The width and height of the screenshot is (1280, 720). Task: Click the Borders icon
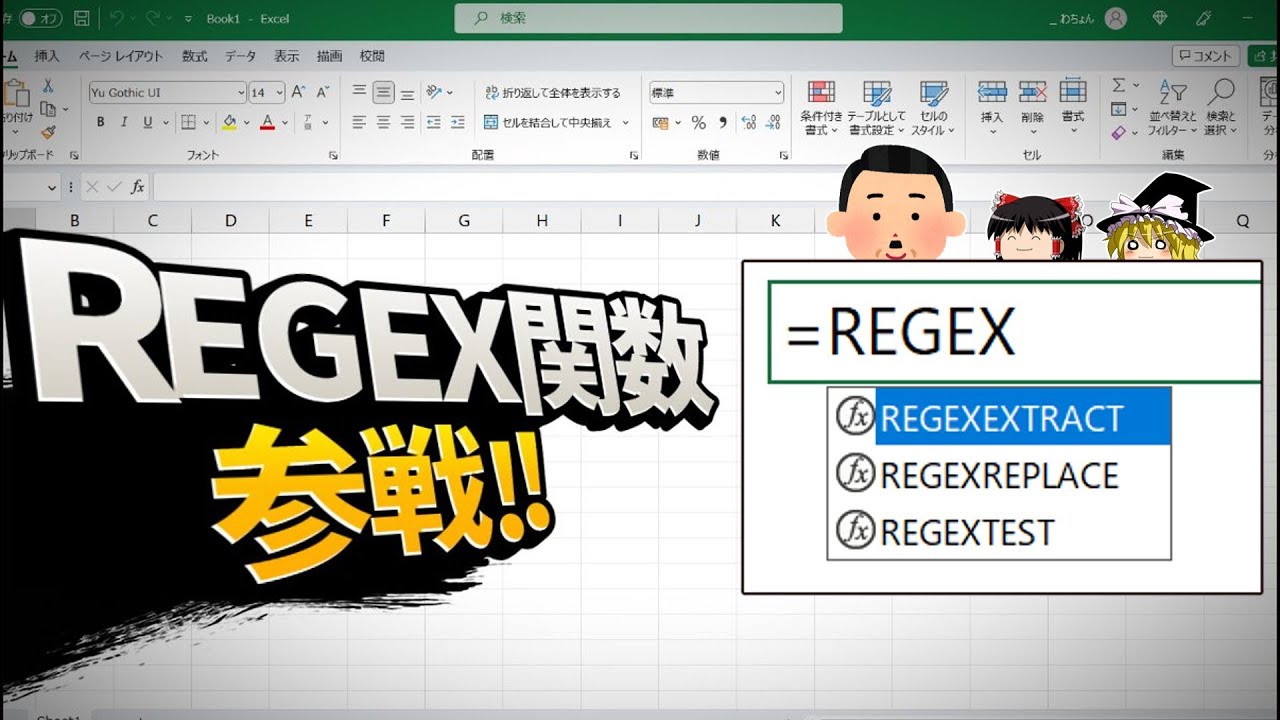[187, 122]
